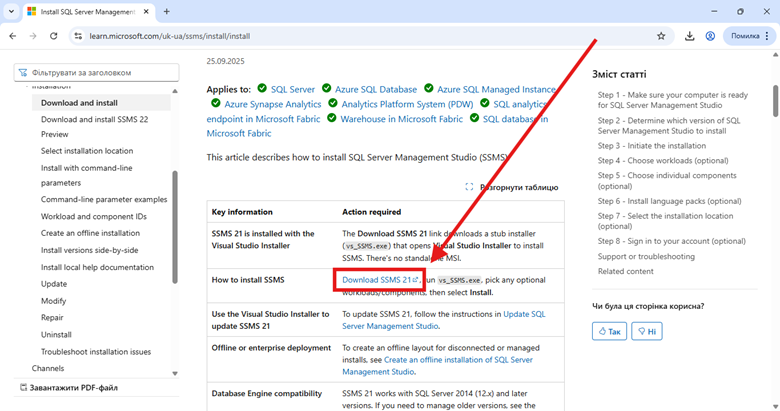Click the filter funnel icon
Screen dimensions: 780x411
(x=23, y=73)
